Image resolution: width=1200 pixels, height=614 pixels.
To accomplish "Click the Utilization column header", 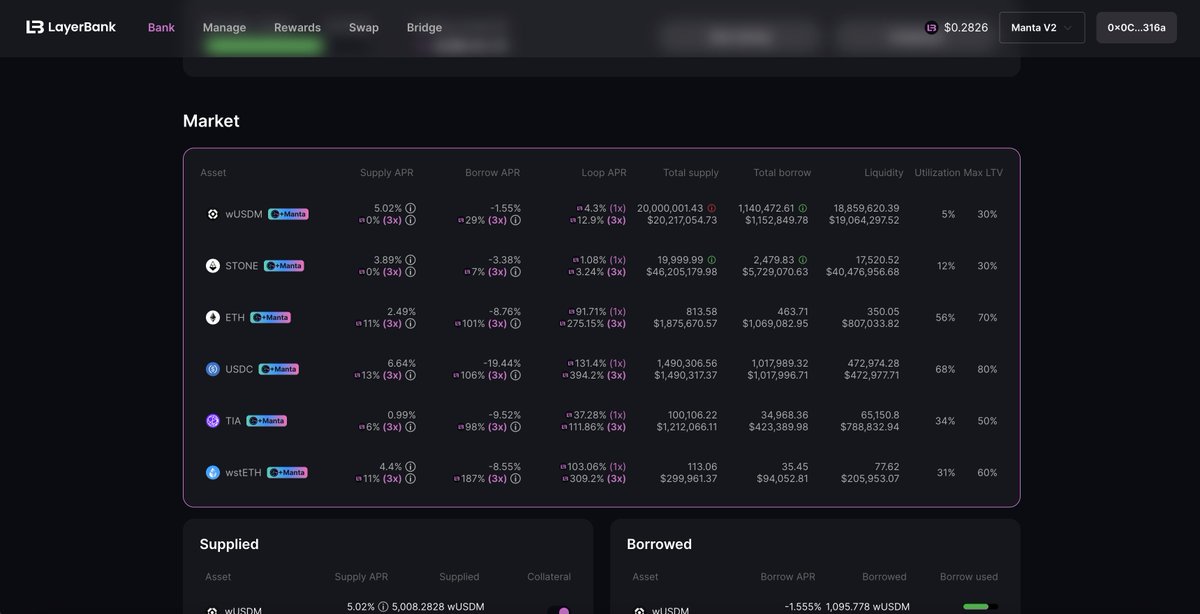I will [937, 173].
